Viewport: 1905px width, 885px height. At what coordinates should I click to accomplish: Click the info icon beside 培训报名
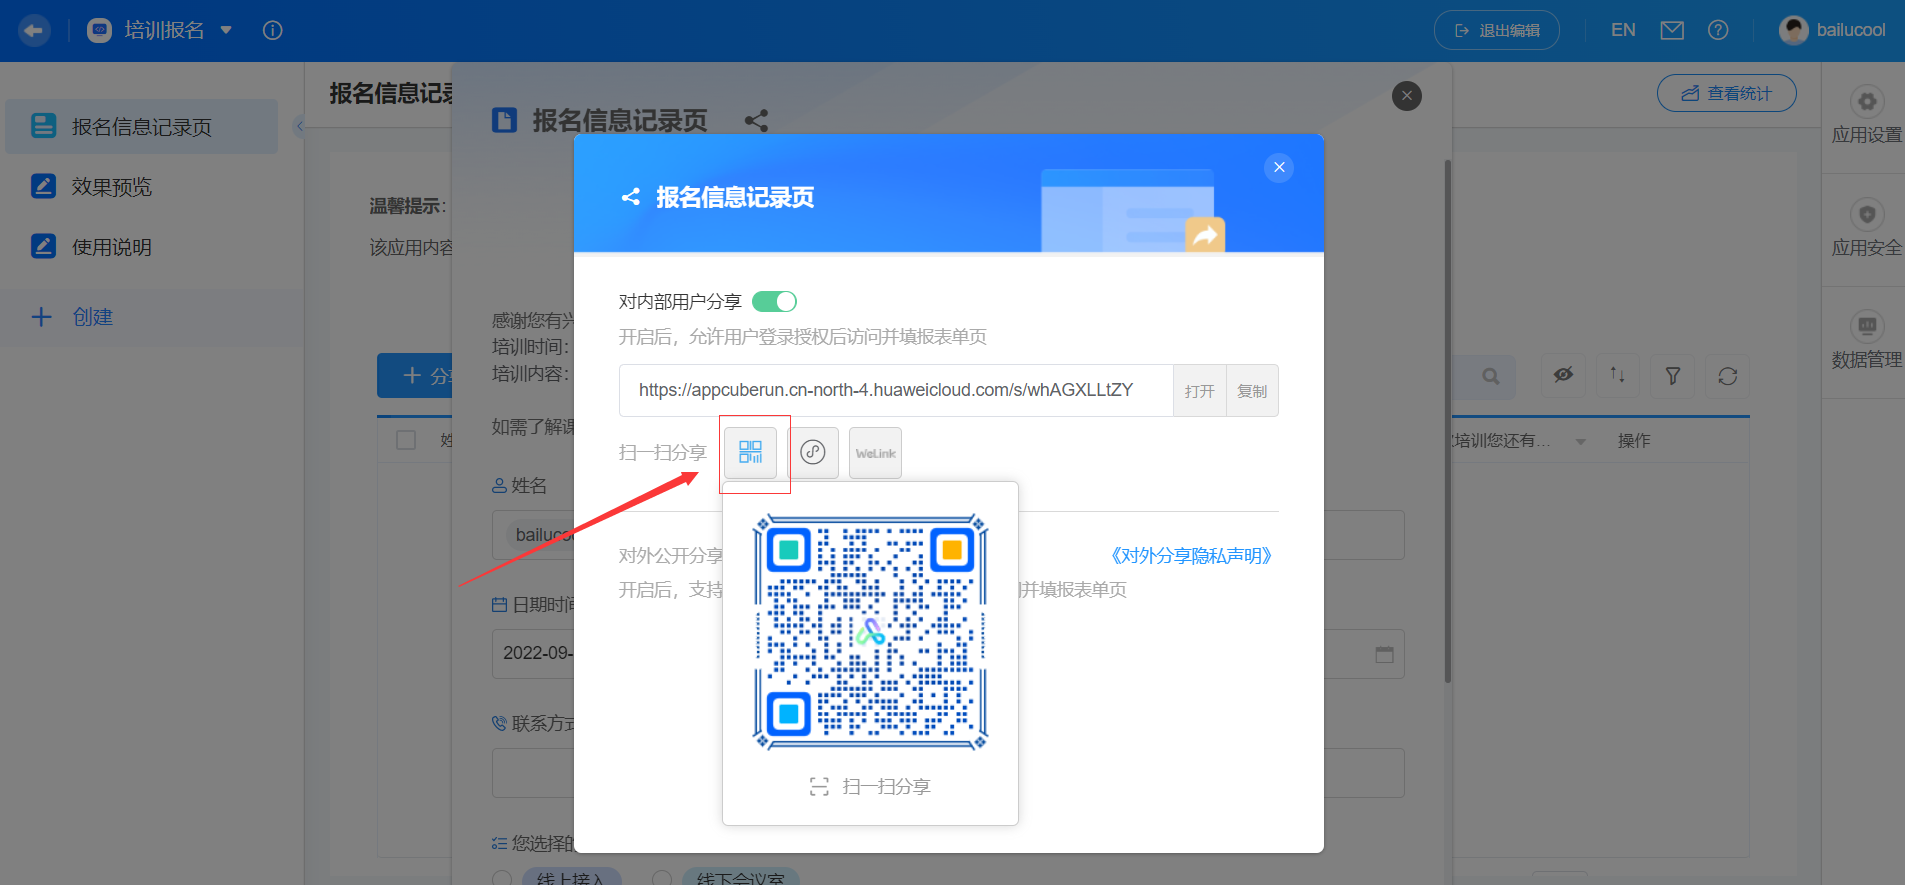click(x=272, y=31)
